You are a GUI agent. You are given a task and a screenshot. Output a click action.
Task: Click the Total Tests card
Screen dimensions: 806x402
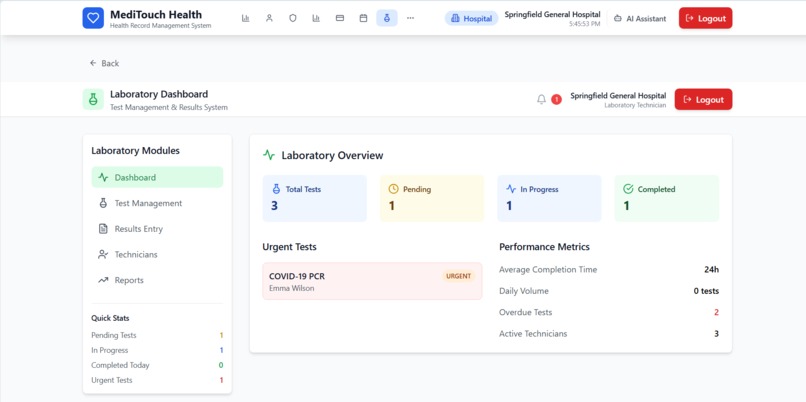coord(315,198)
